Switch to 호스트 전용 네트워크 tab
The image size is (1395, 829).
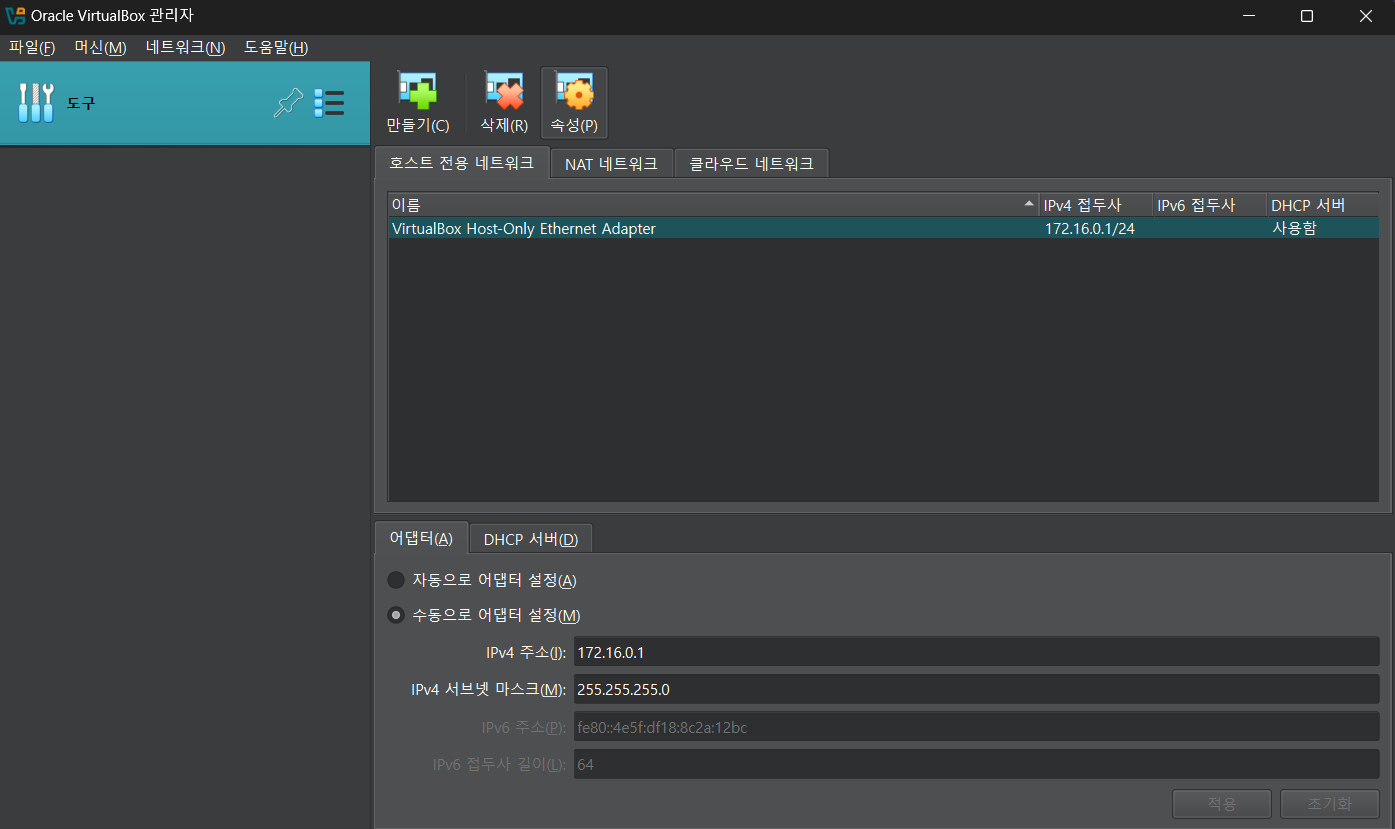tap(461, 163)
